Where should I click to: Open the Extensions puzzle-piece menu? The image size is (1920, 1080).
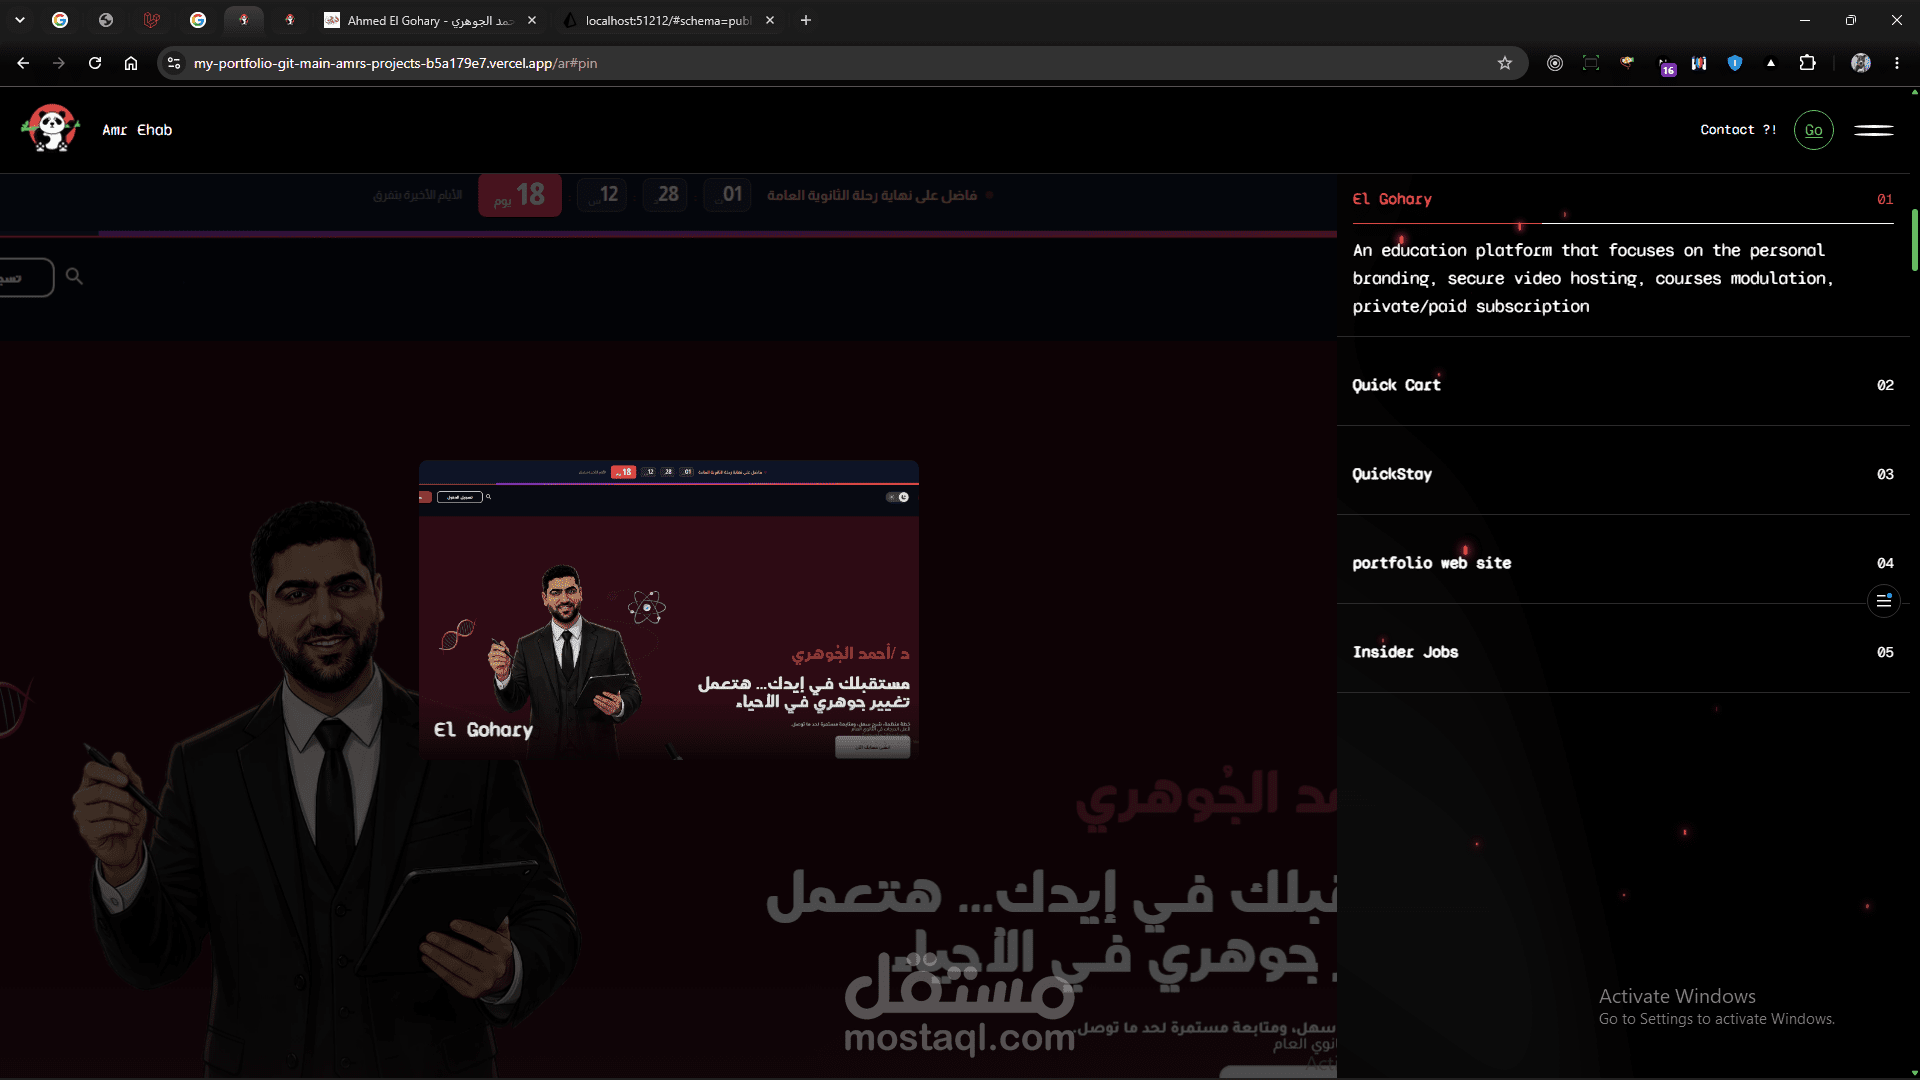(x=1807, y=63)
